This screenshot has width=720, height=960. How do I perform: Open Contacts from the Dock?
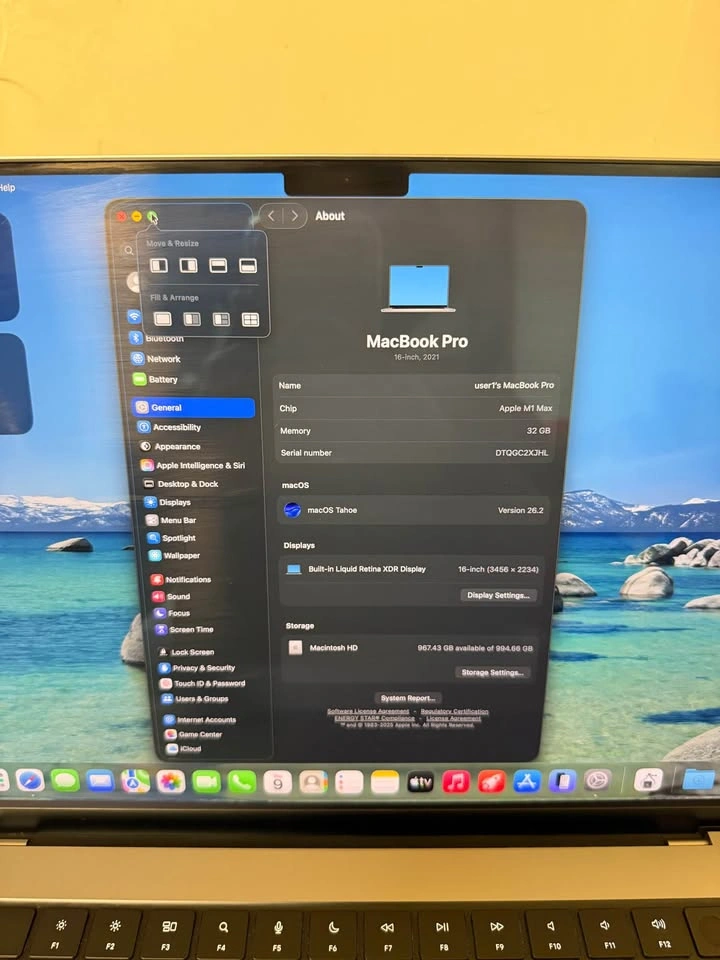click(313, 782)
